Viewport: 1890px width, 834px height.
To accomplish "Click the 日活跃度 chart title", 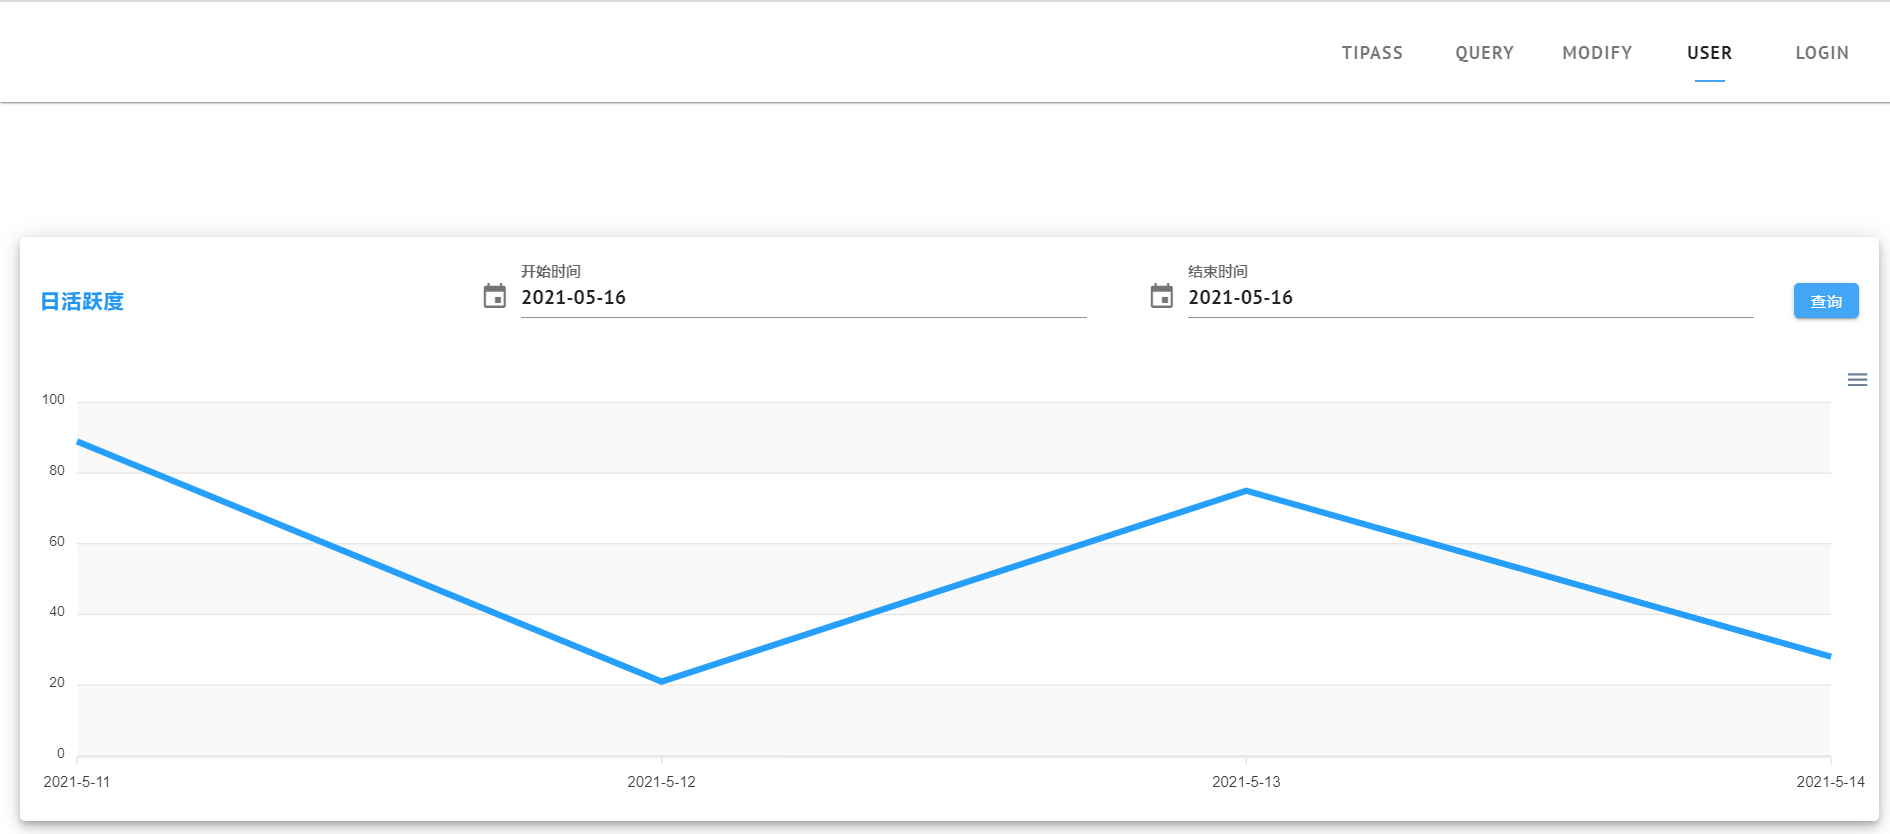I will pos(82,301).
